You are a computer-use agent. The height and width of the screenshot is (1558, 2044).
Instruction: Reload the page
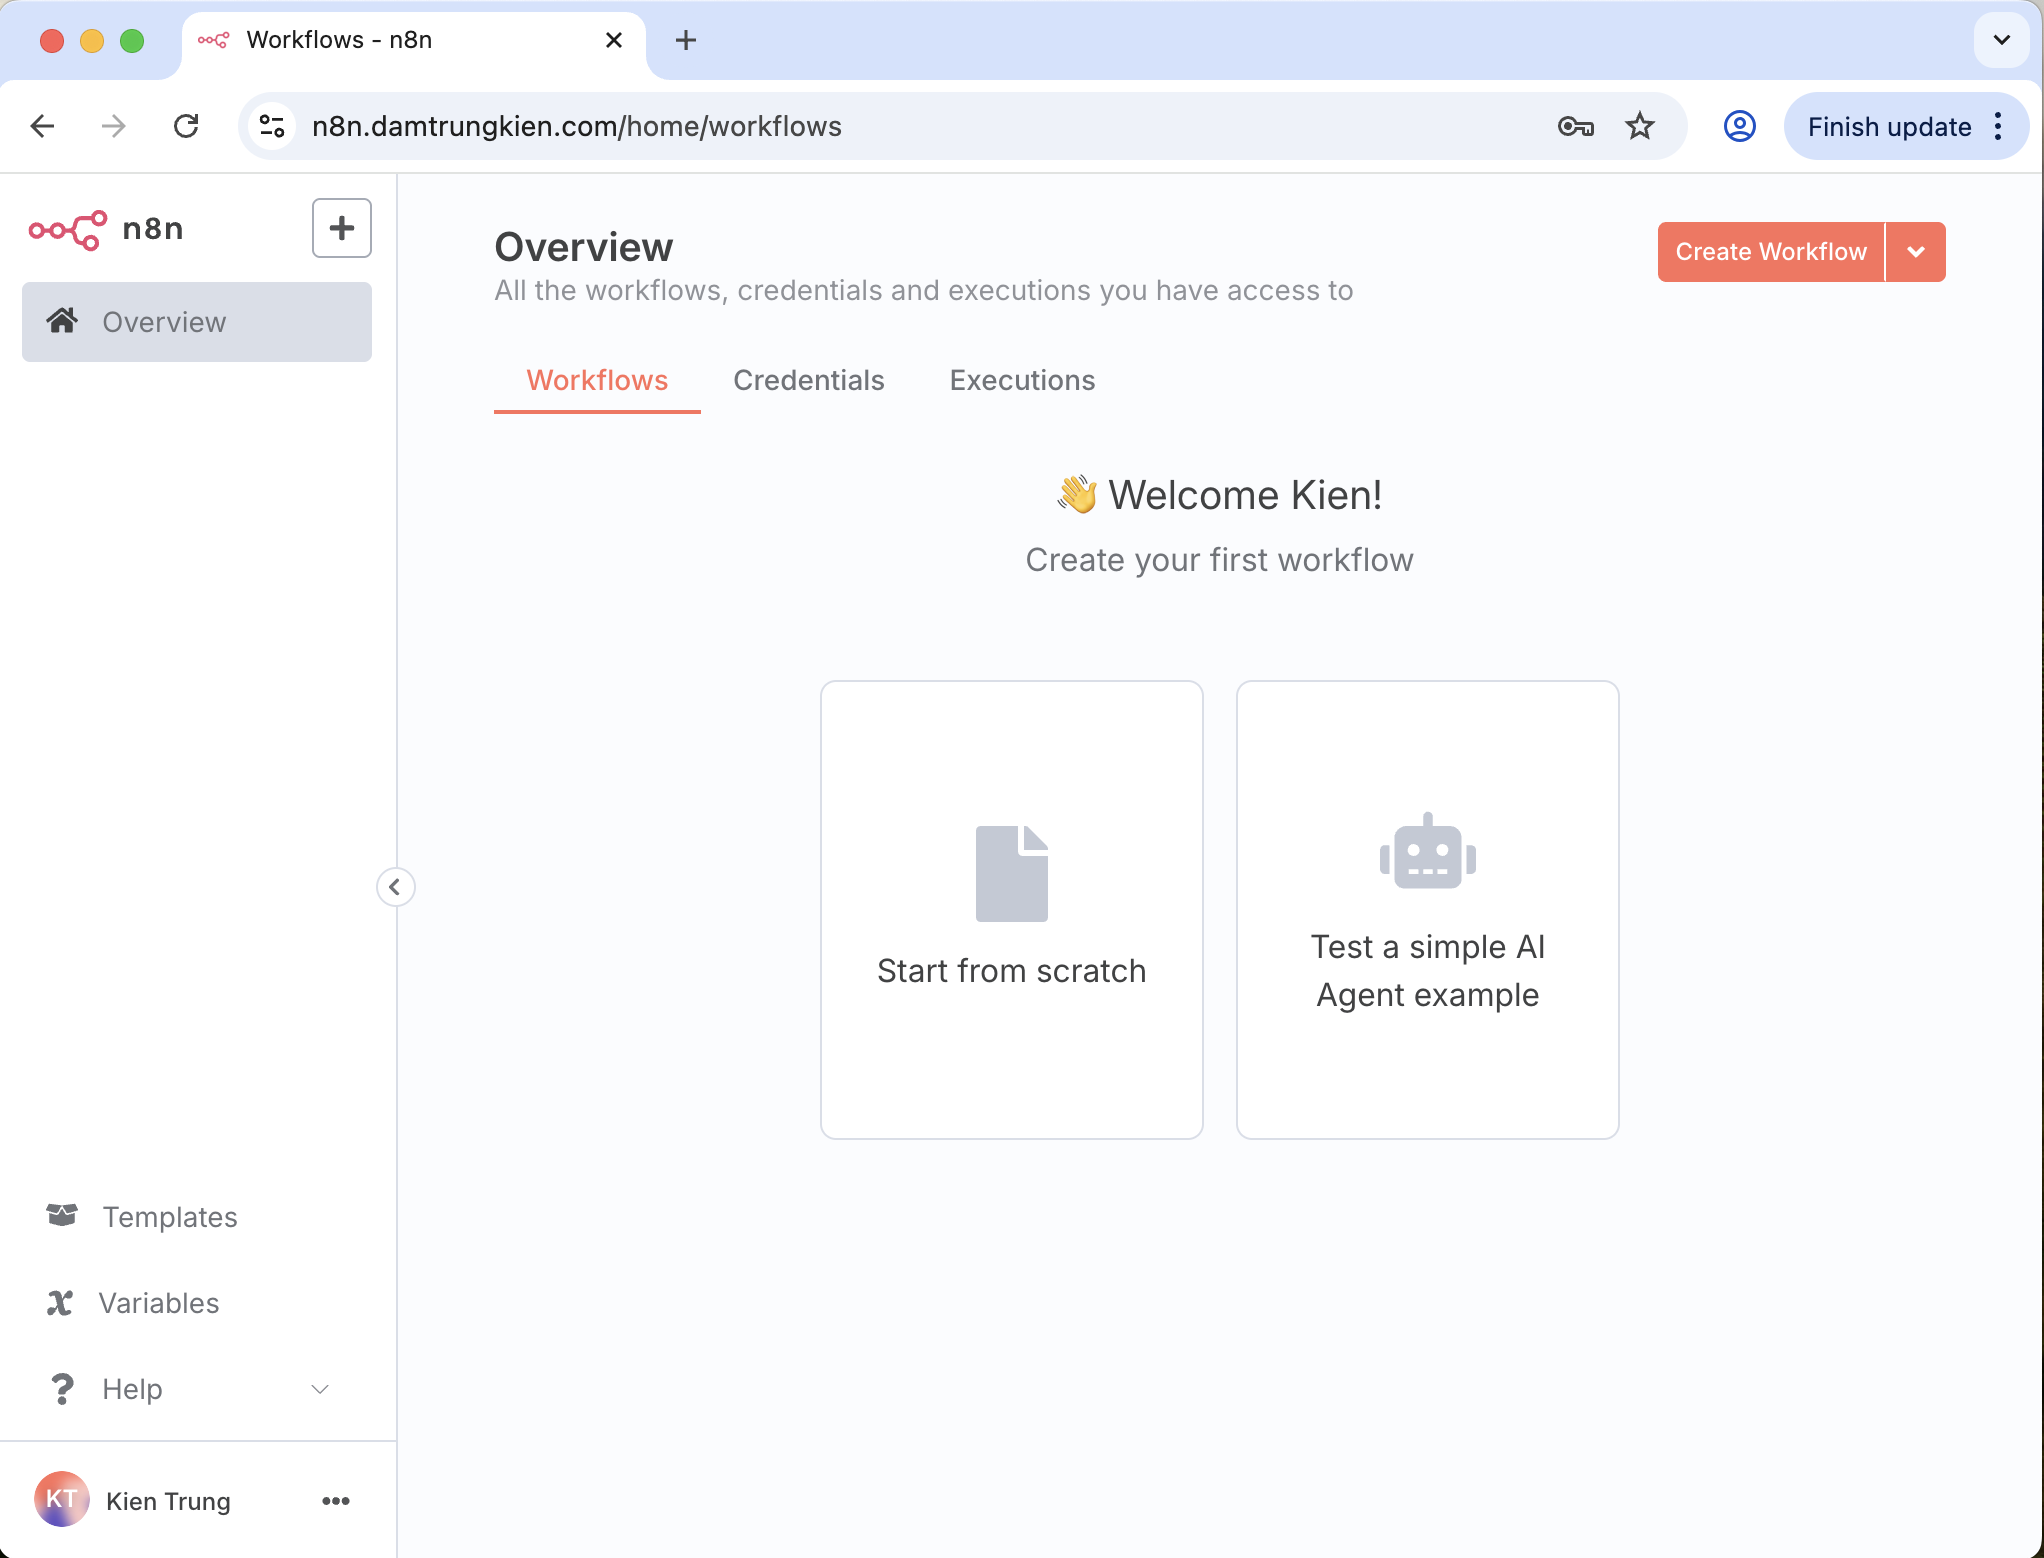186,126
